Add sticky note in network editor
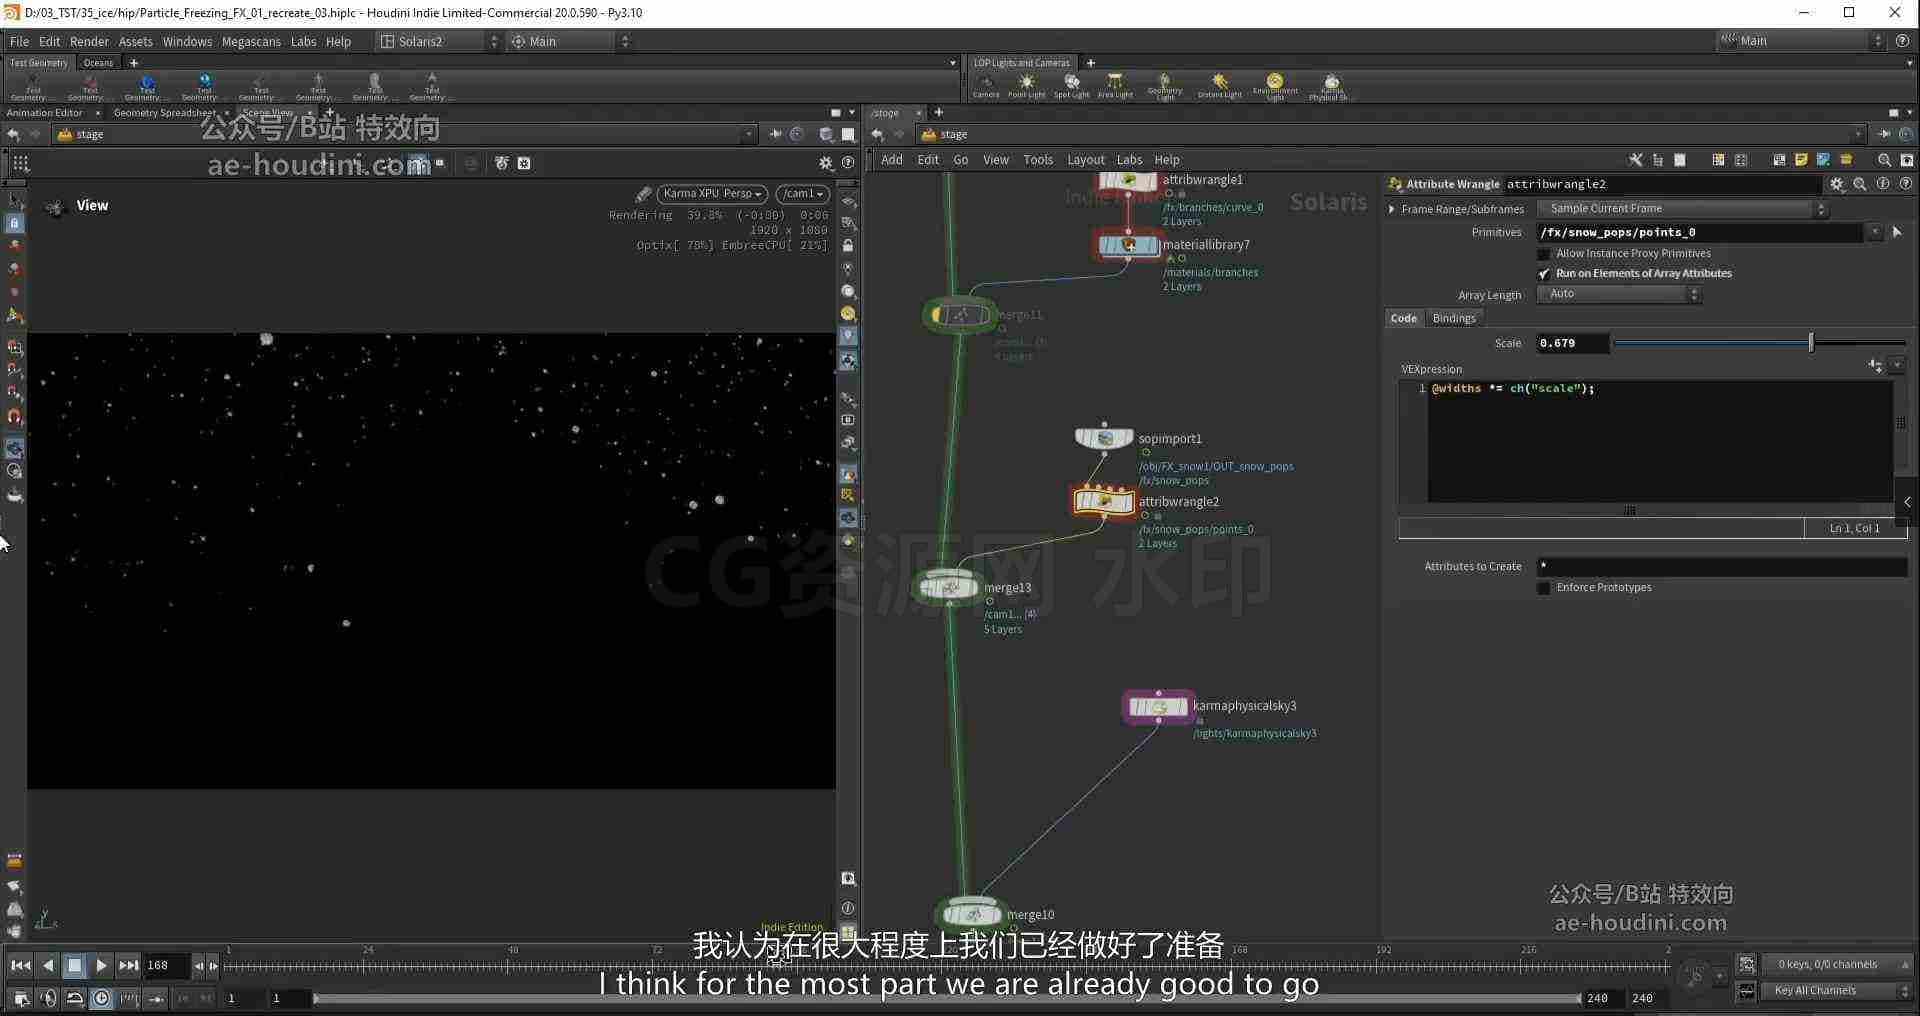 [x=1801, y=160]
